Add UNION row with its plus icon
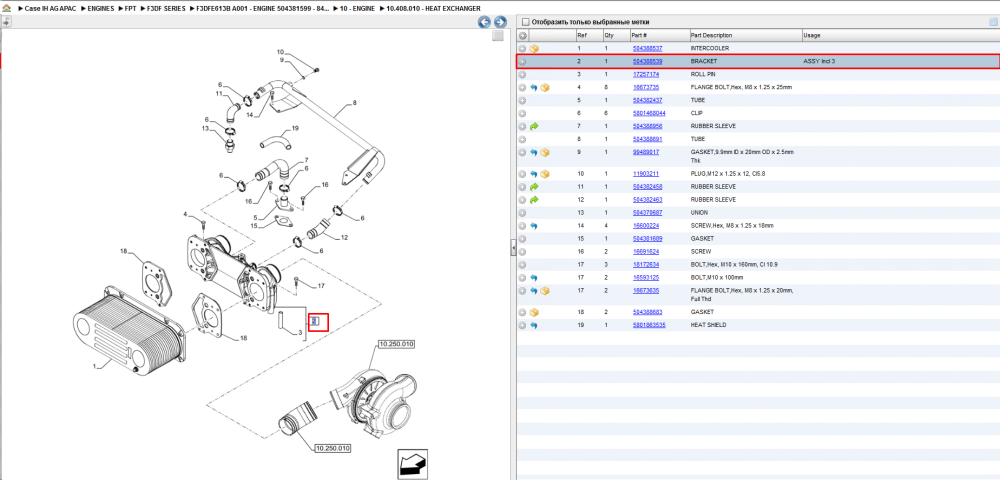 522,213
